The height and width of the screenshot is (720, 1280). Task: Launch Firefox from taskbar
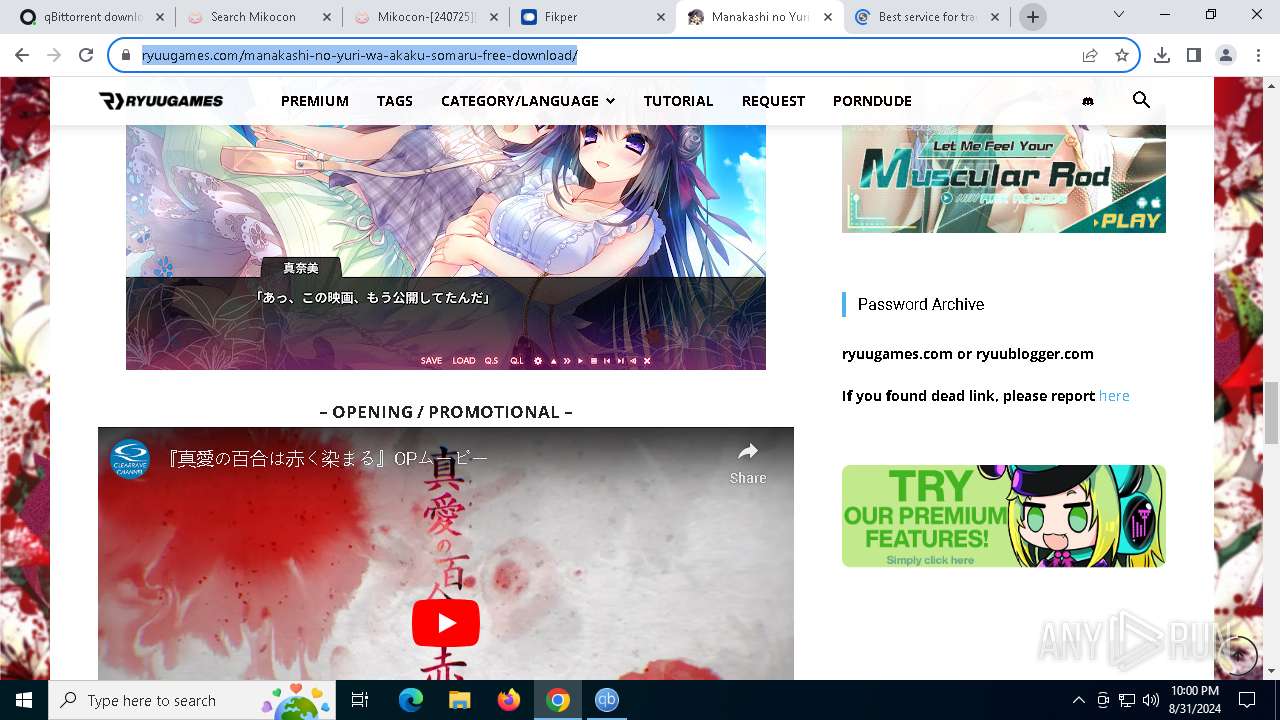509,700
